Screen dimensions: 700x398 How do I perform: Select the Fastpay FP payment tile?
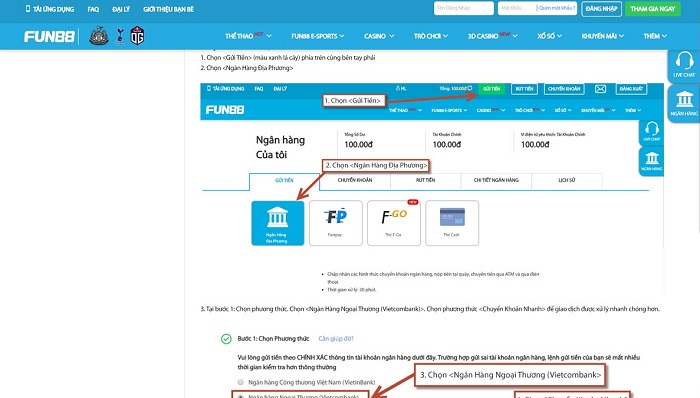336,223
